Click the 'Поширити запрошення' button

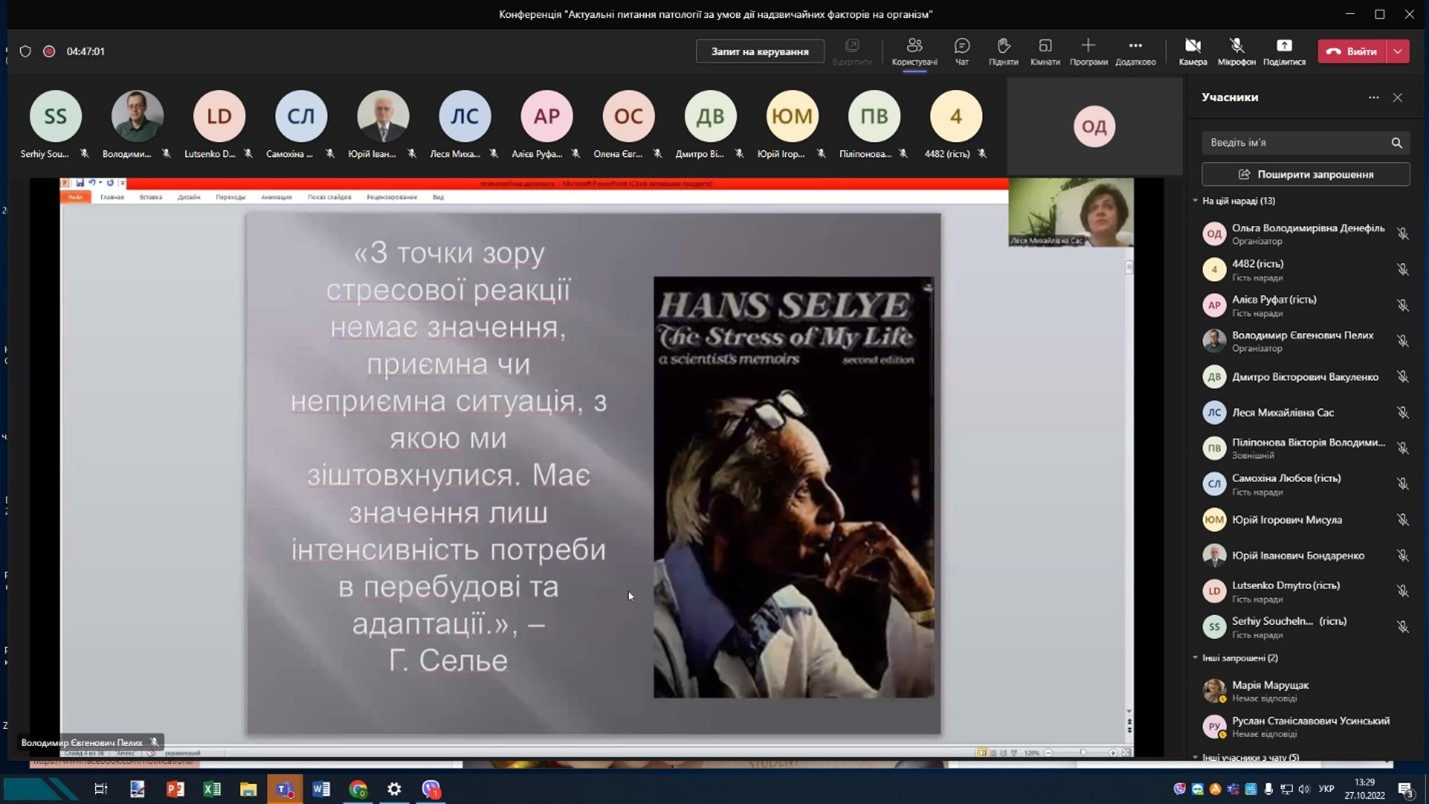[x=1305, y=174]
